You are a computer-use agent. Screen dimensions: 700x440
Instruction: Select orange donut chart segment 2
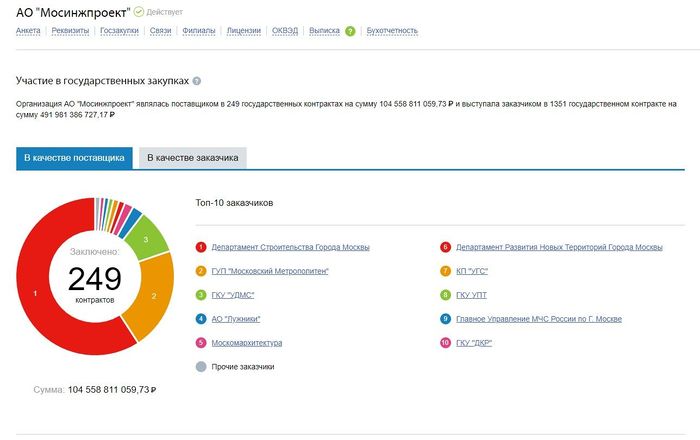click(x=154, y=296)
